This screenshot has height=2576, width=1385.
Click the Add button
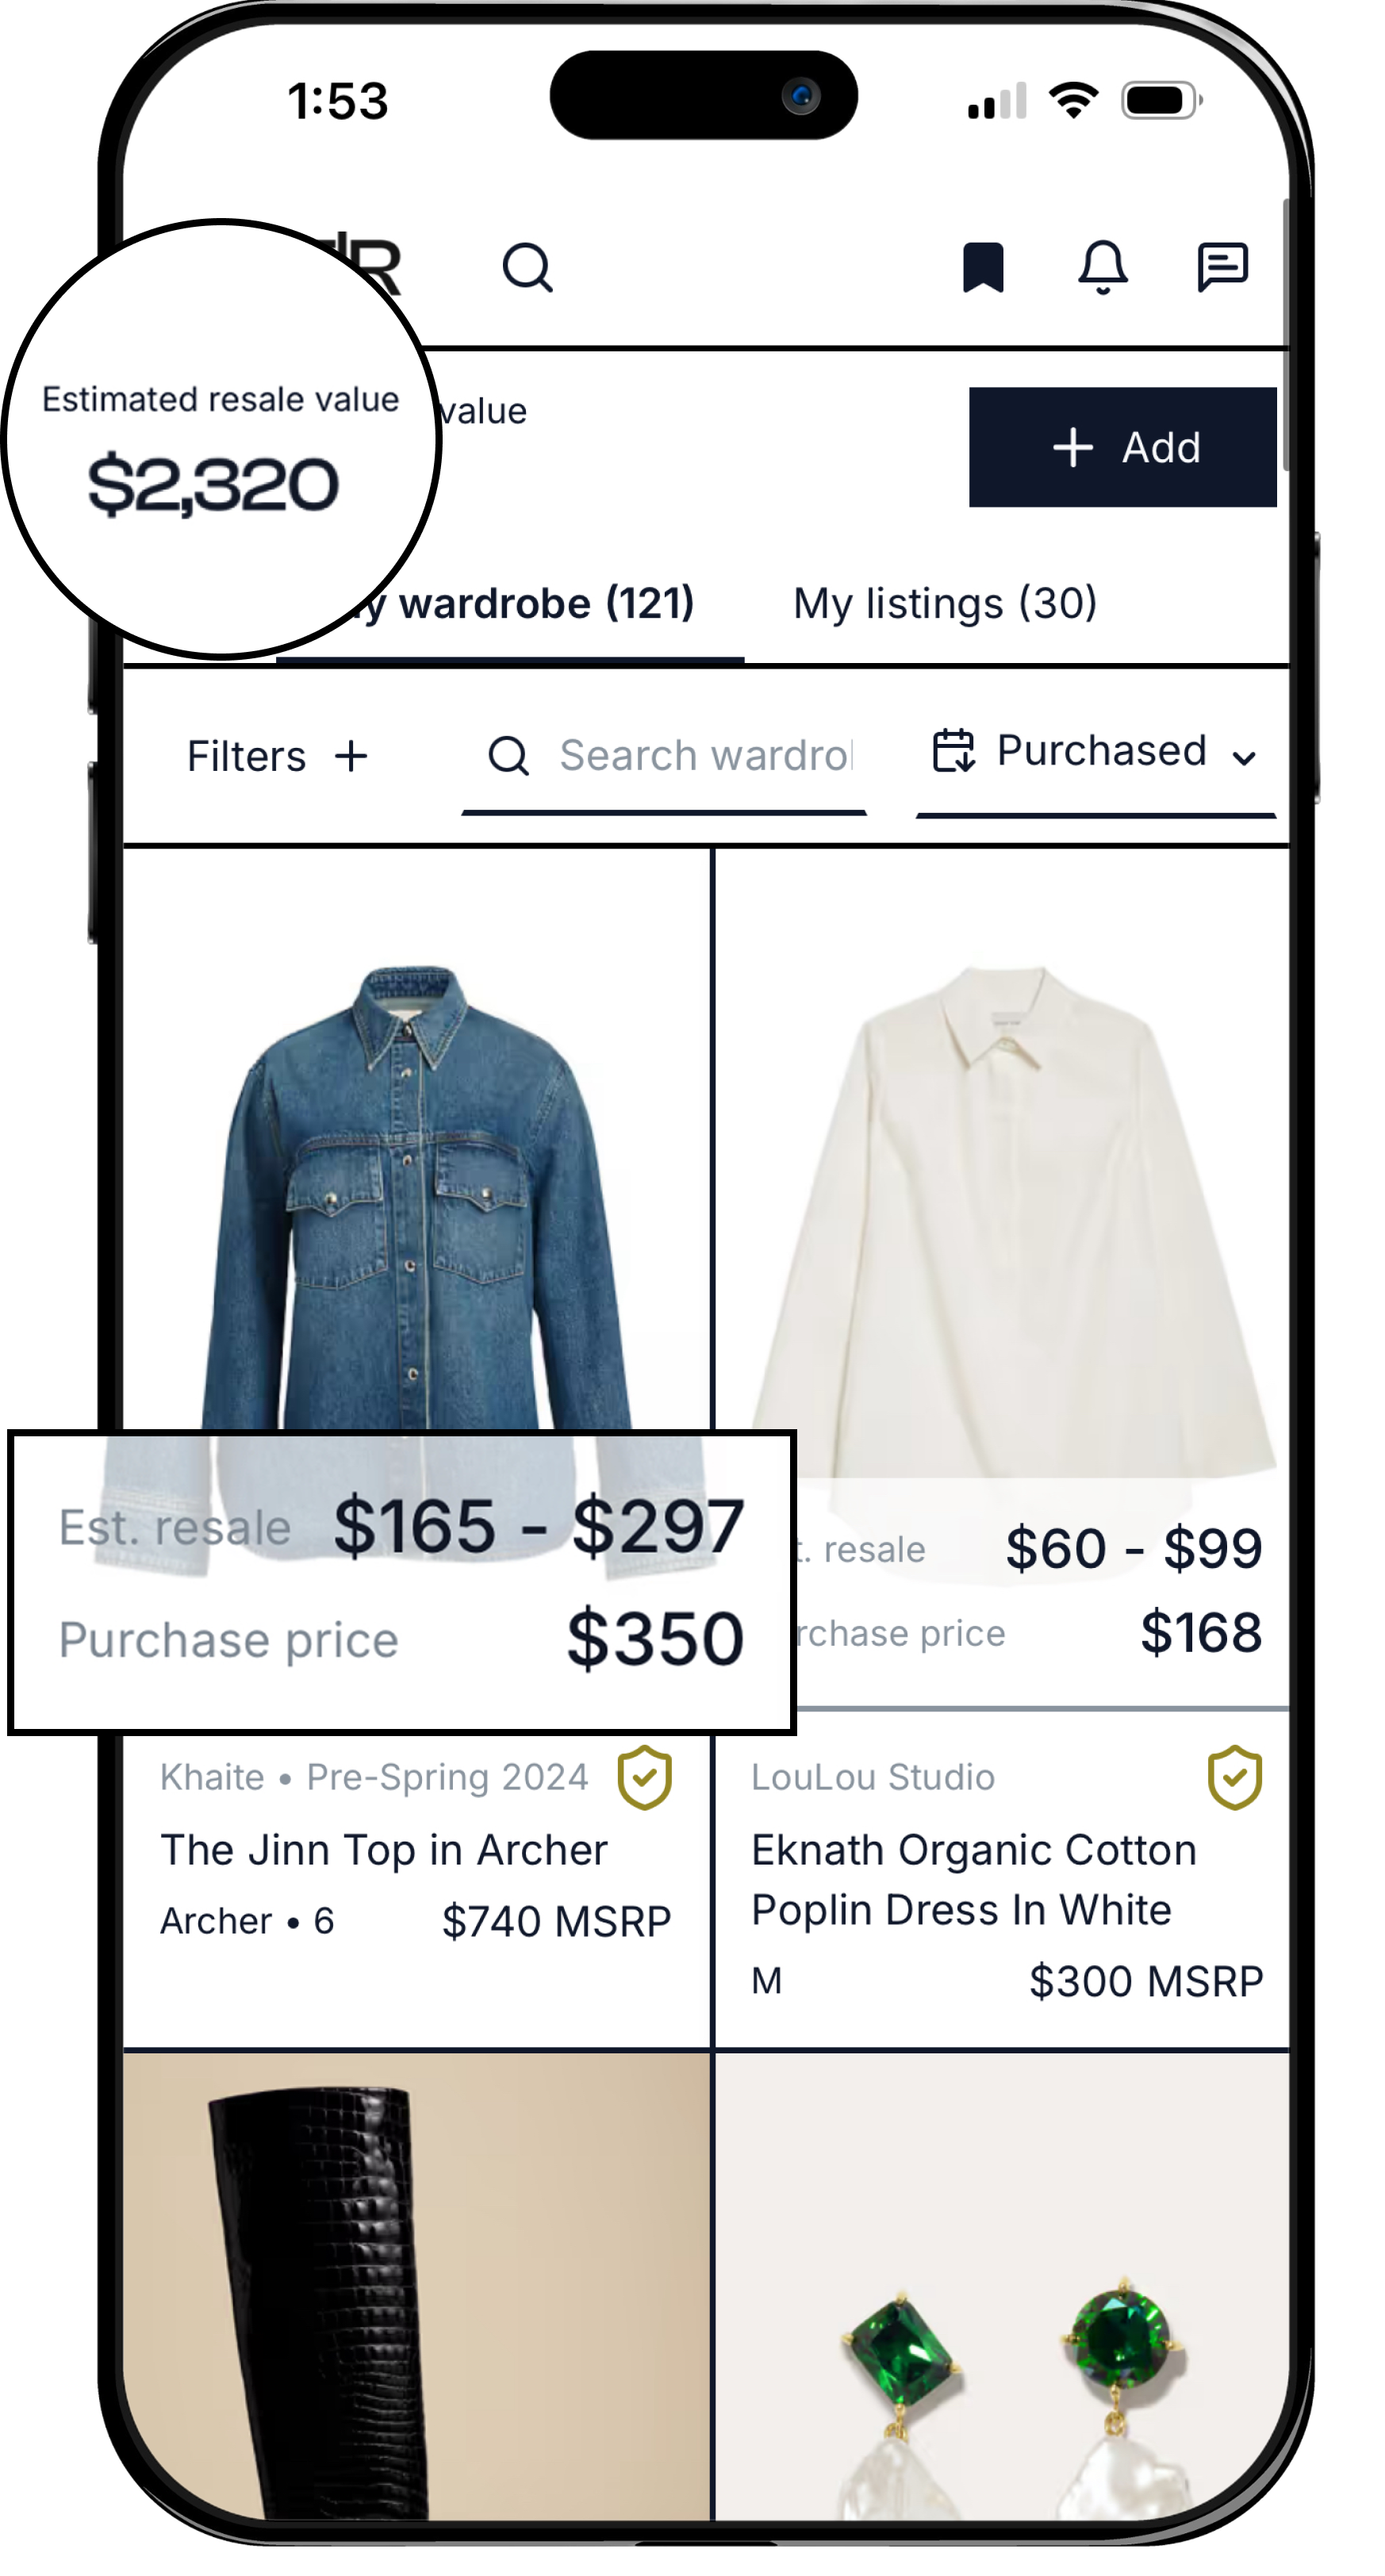(x=1122, y=447)
